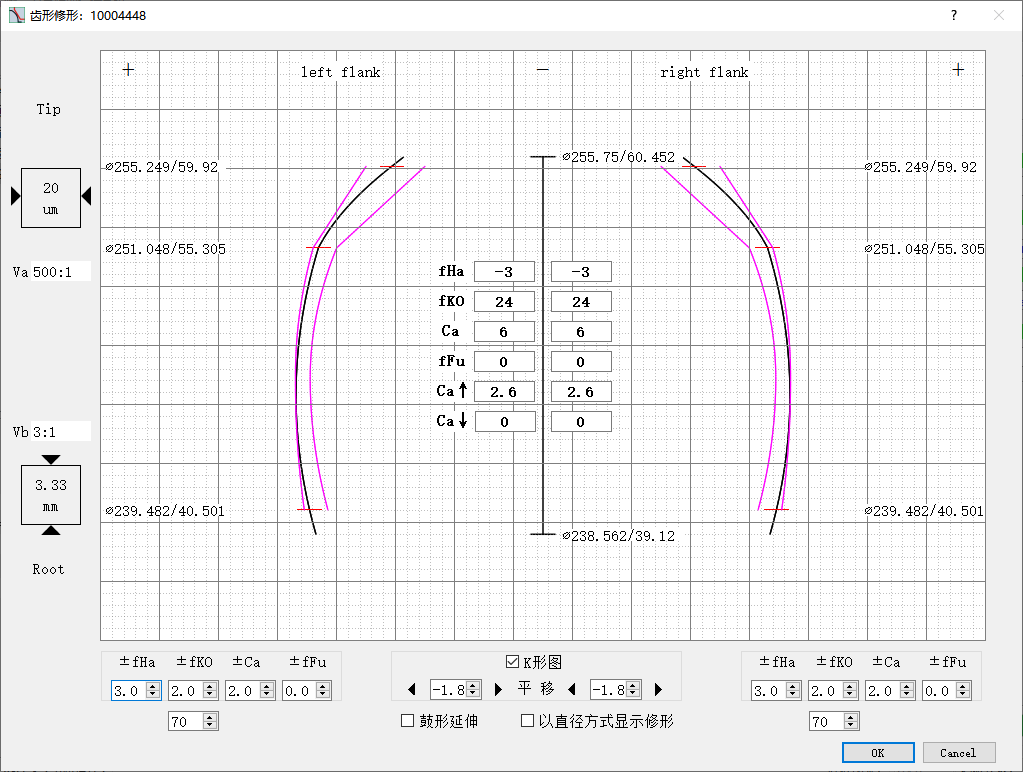Click far right shift arrow in 平移 group

coord(658,689)
